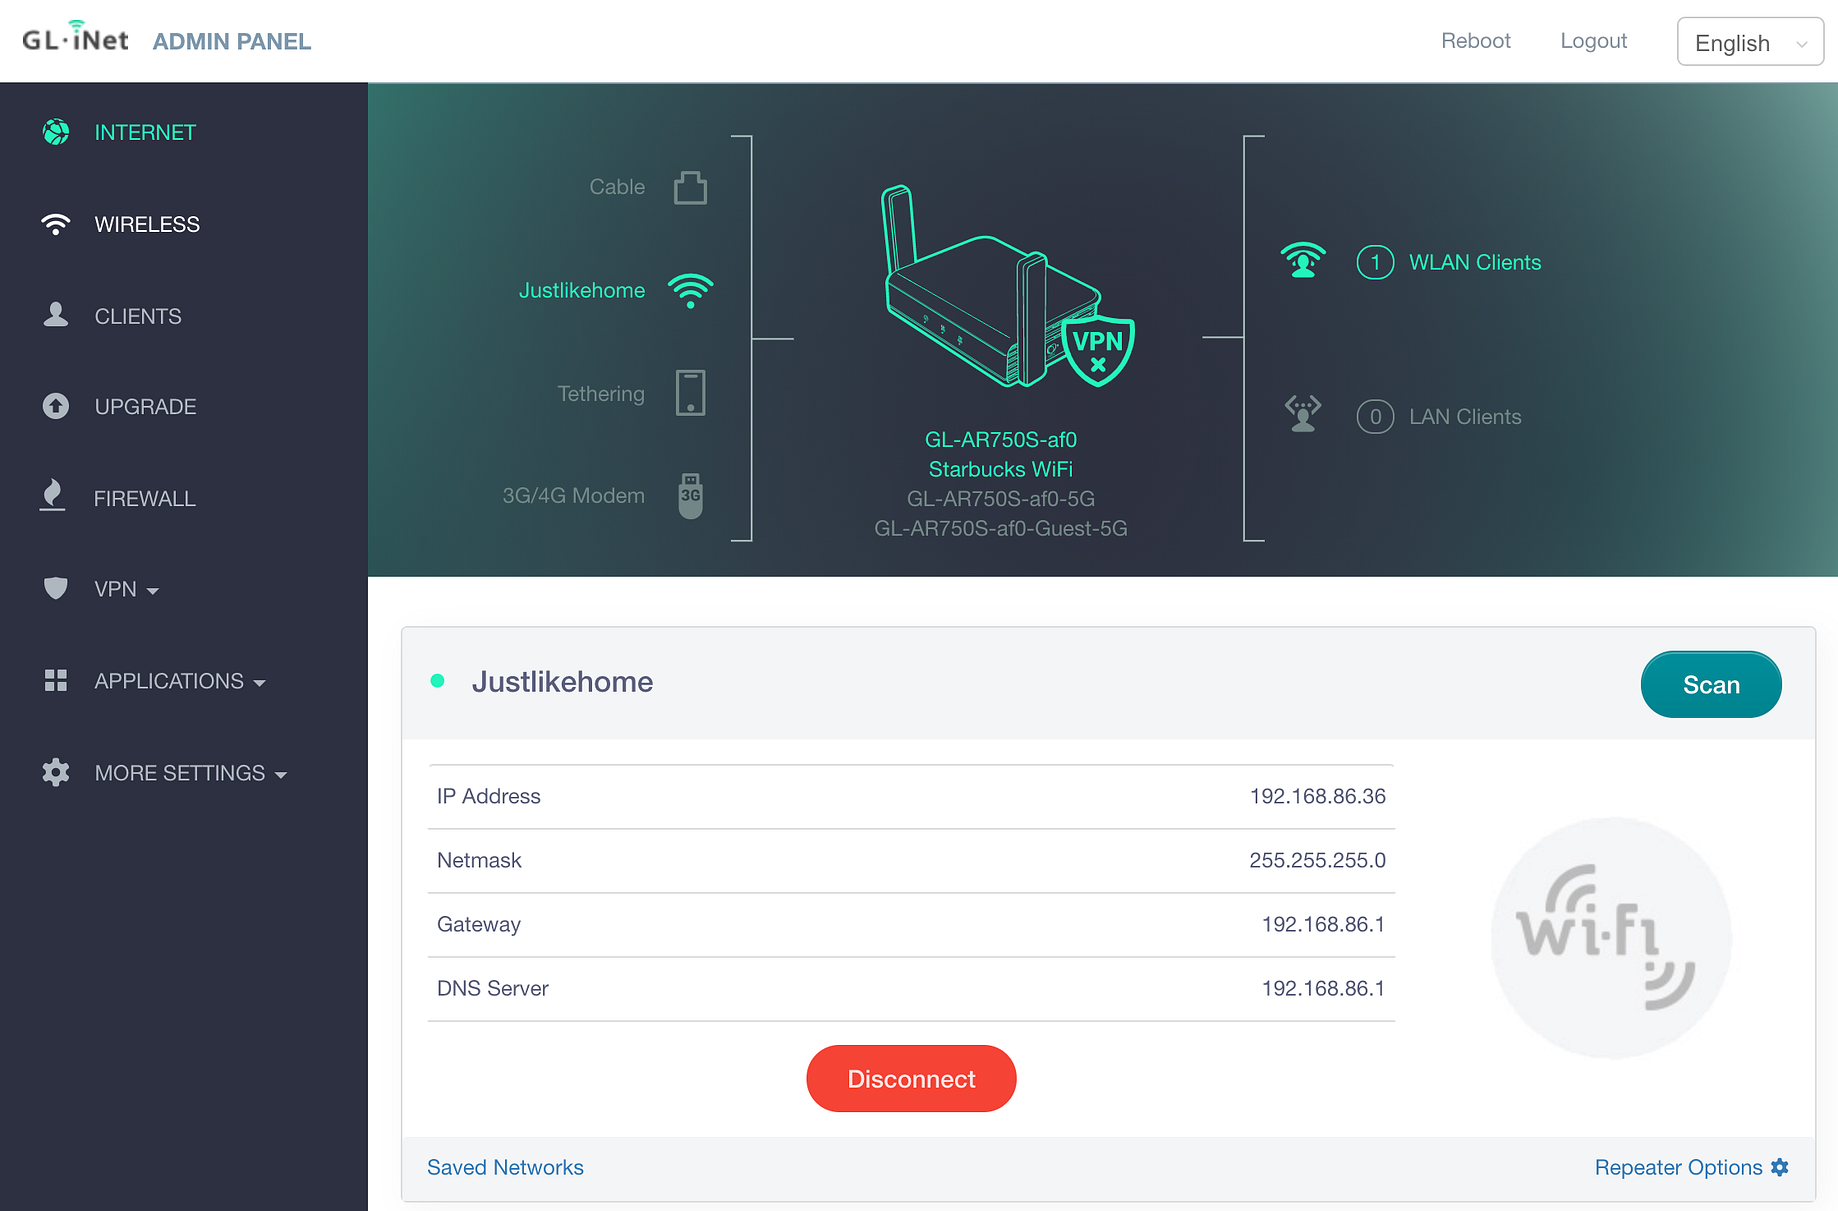This screenshot has height=1211, width=1838.
Task: Click the Upgrade arrow icon in sidebar
Action: (x=56, y=406)
